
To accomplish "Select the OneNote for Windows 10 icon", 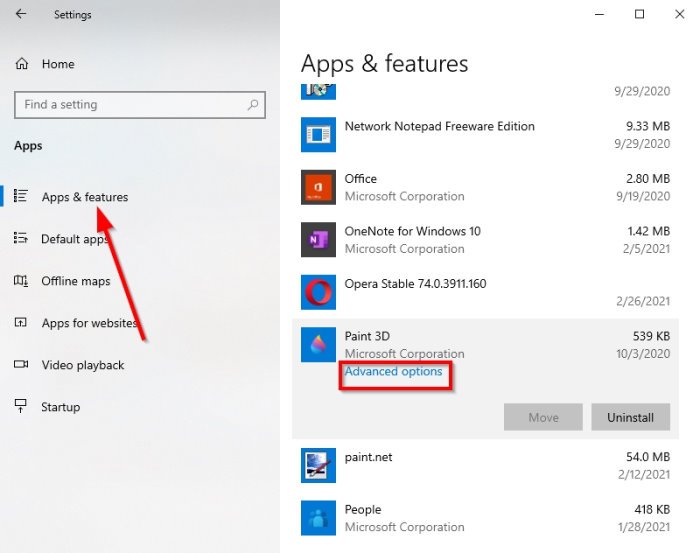I will click(x=318, y=240).
